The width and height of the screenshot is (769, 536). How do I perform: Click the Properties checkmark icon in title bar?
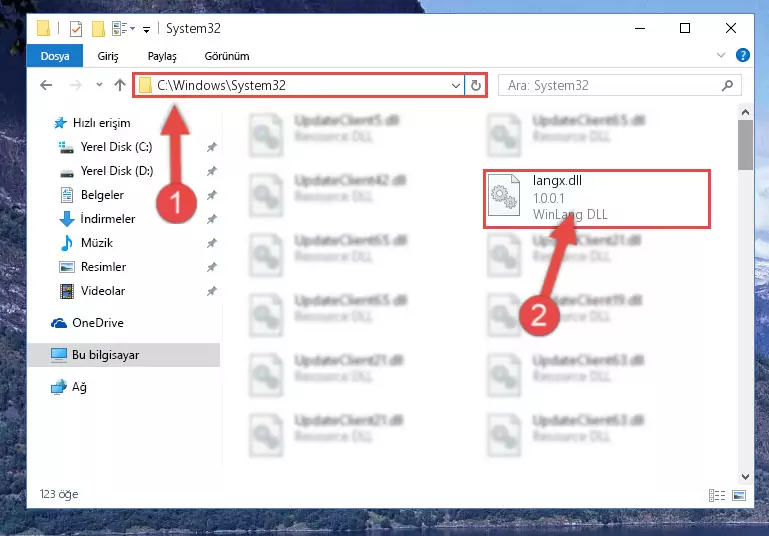pyautogui.click(x=76, y=29)
